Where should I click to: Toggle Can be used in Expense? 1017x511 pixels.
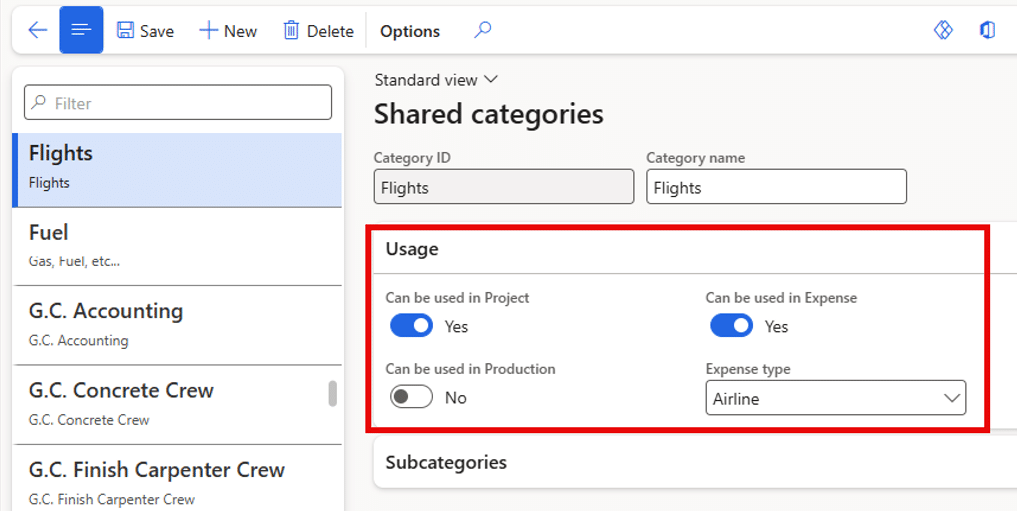click(731, 326)
